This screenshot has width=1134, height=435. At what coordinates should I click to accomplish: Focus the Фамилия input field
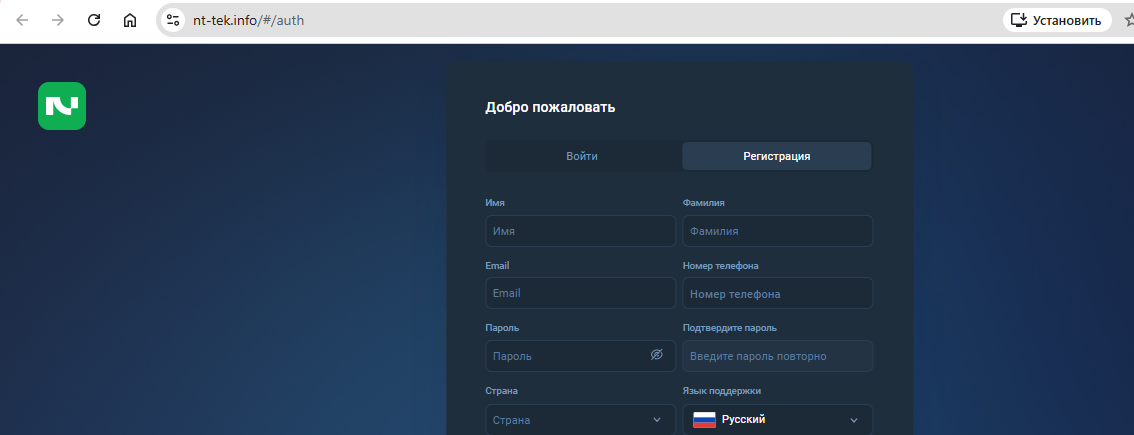tap(777, 232)
